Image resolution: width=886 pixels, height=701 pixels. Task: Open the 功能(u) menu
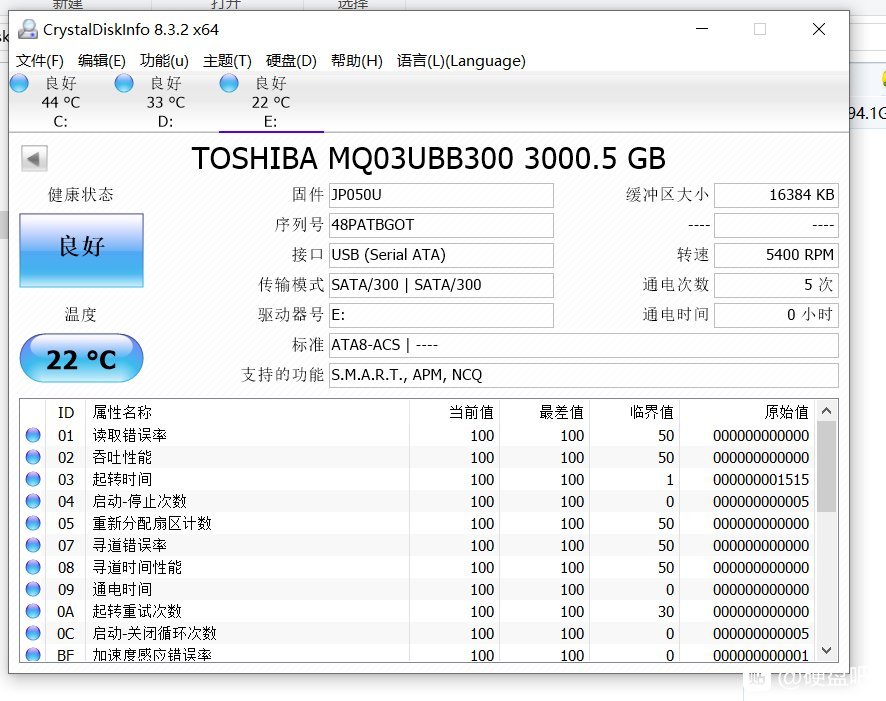164,60
